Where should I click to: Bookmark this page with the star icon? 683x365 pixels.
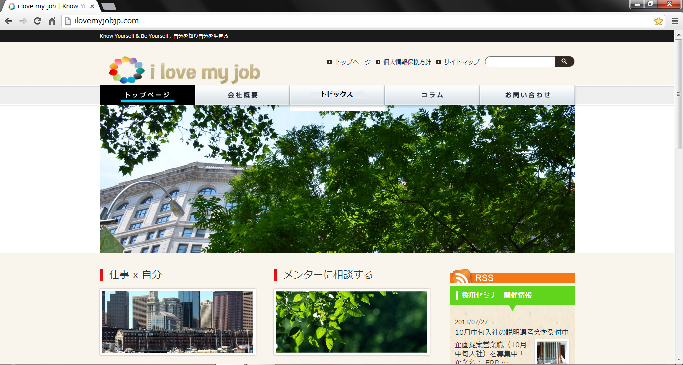pos(658,21)
